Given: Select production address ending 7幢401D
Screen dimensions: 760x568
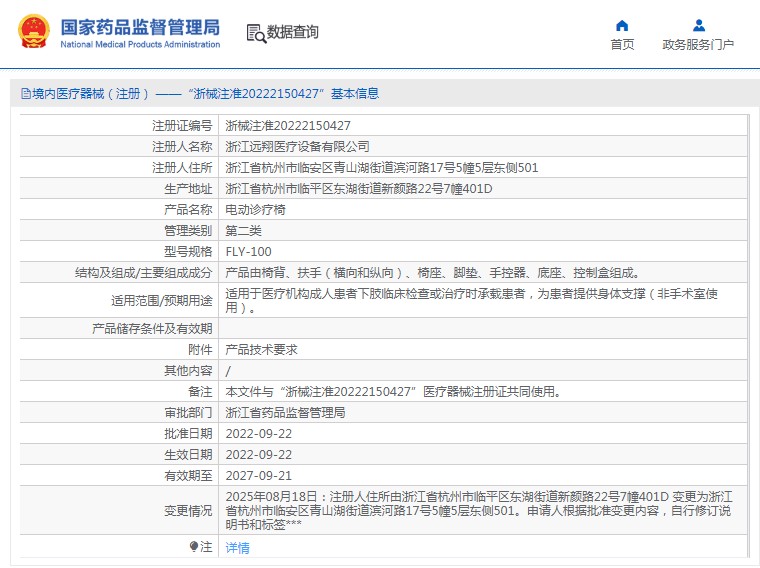Looking at the screenshot, I should click(359, 189).
